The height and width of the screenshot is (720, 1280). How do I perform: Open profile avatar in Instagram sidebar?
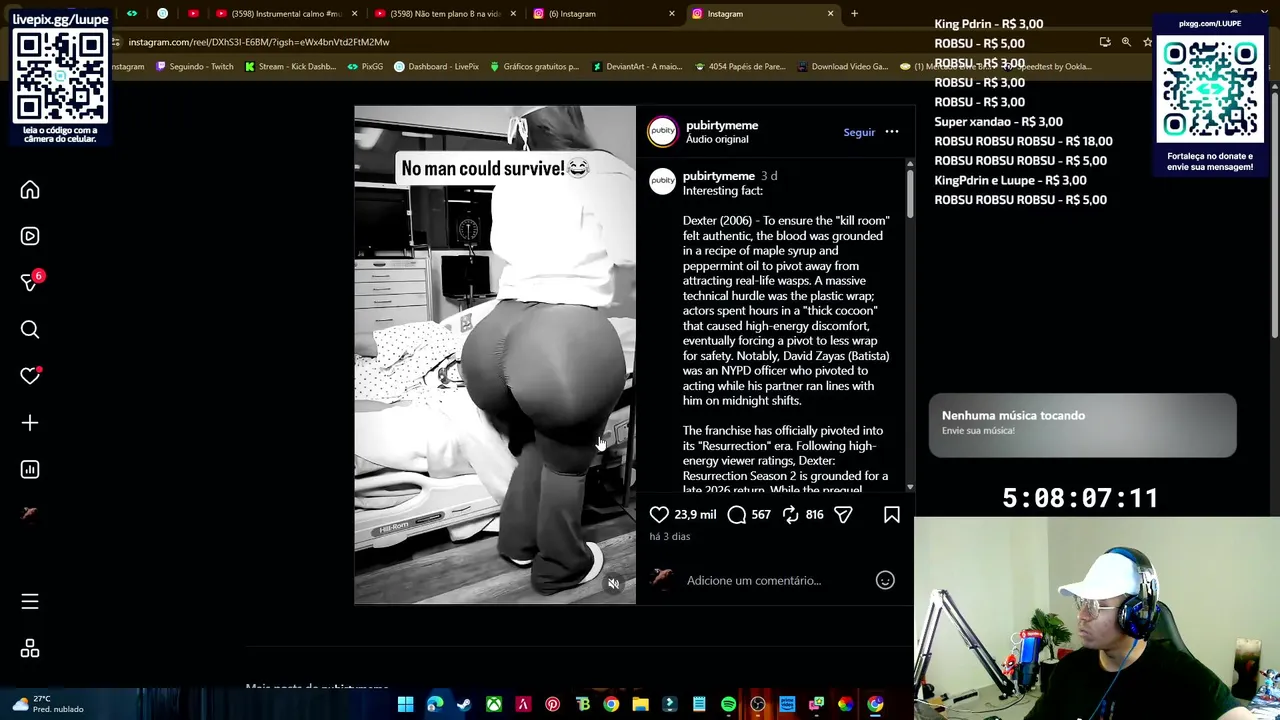30,513
